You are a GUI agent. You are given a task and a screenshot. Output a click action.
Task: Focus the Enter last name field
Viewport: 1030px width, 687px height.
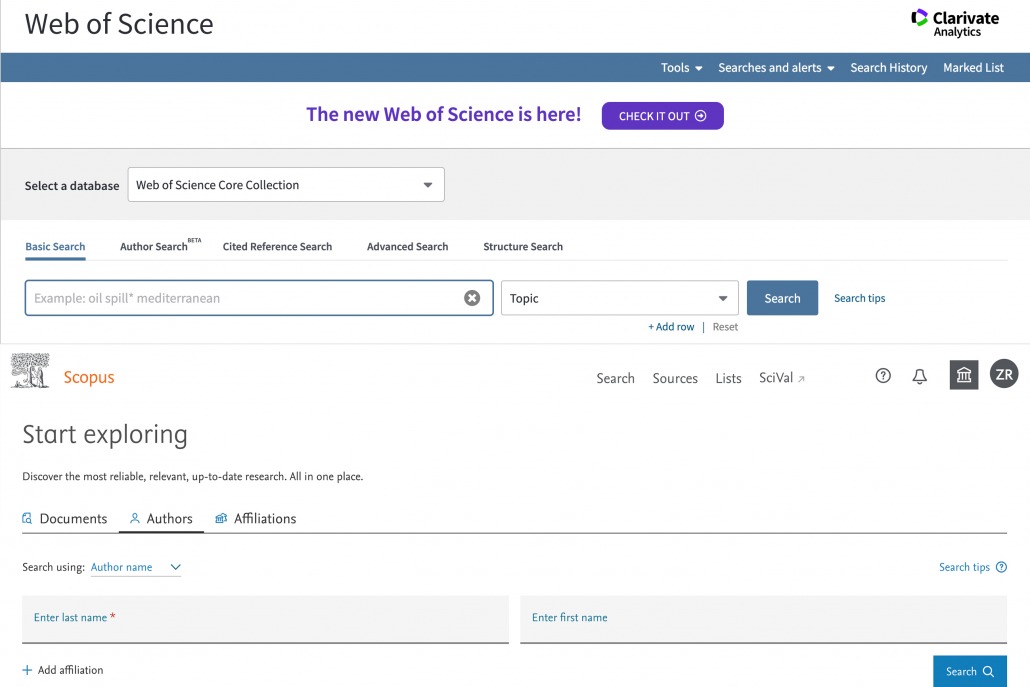coord(265,619)
